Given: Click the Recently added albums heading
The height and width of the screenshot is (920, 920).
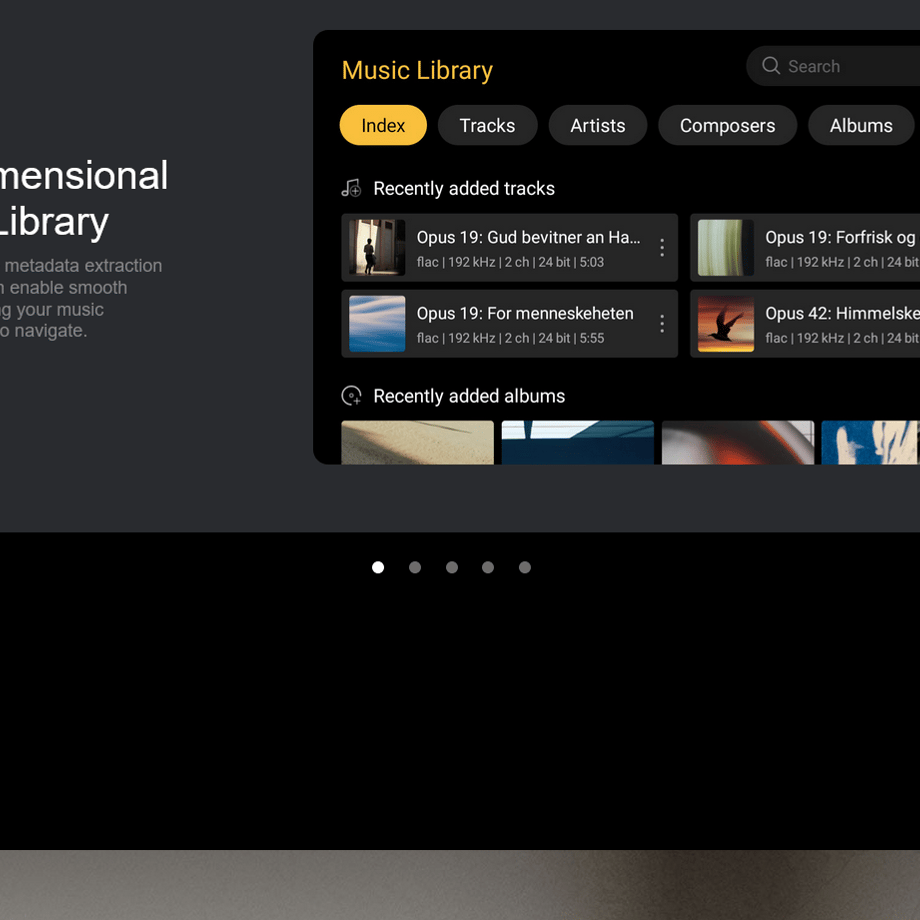Looking at the screenshot, I should coord(469,396).
